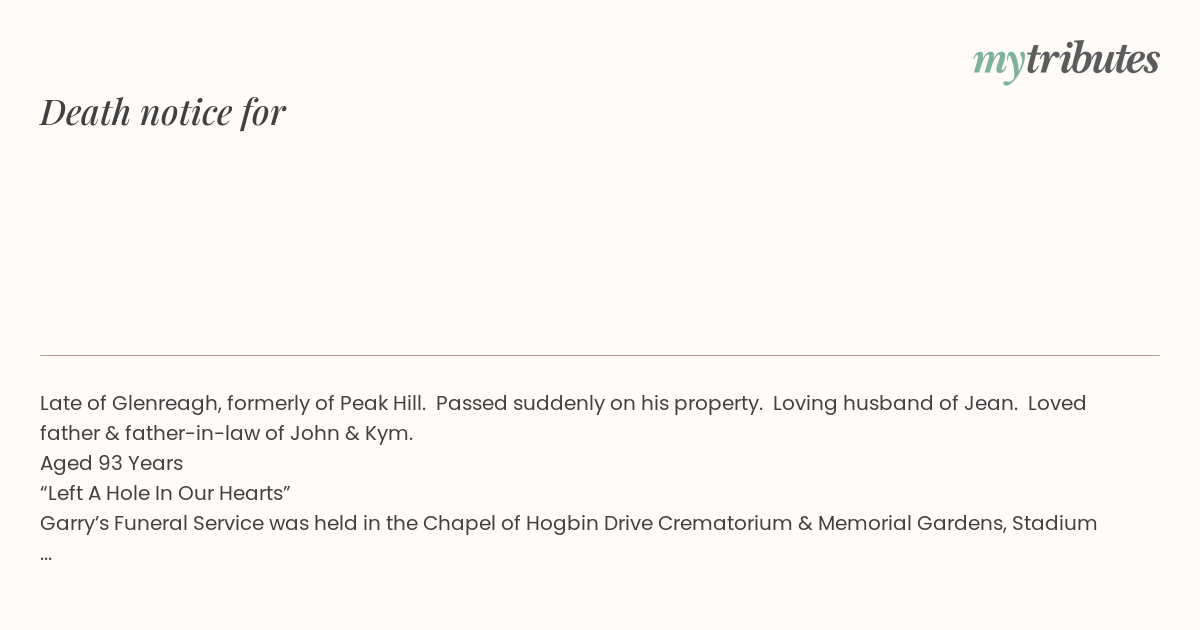Screen dimensions: 1200x630
Task: Click the dark "tributes" part of the logo
Action: pos(1092,60)
